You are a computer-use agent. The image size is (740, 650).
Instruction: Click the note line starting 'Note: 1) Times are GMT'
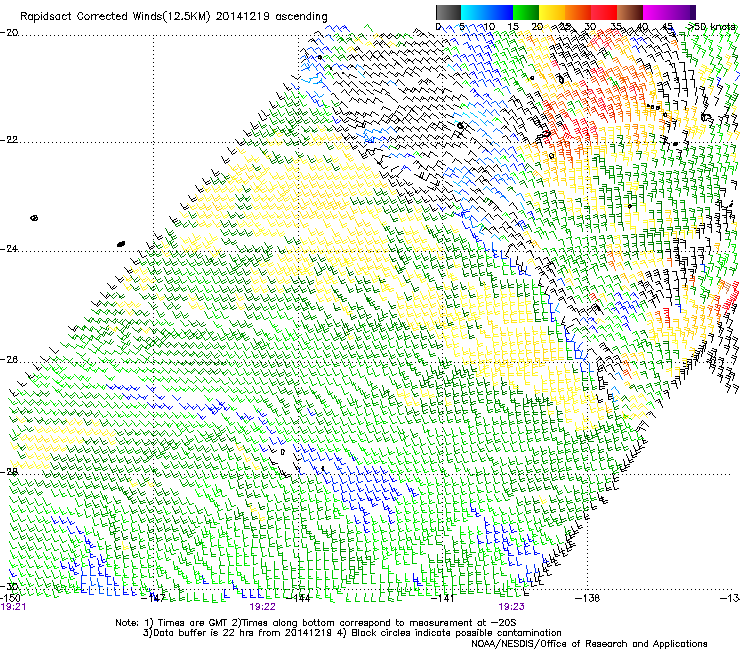coord(316,623)
